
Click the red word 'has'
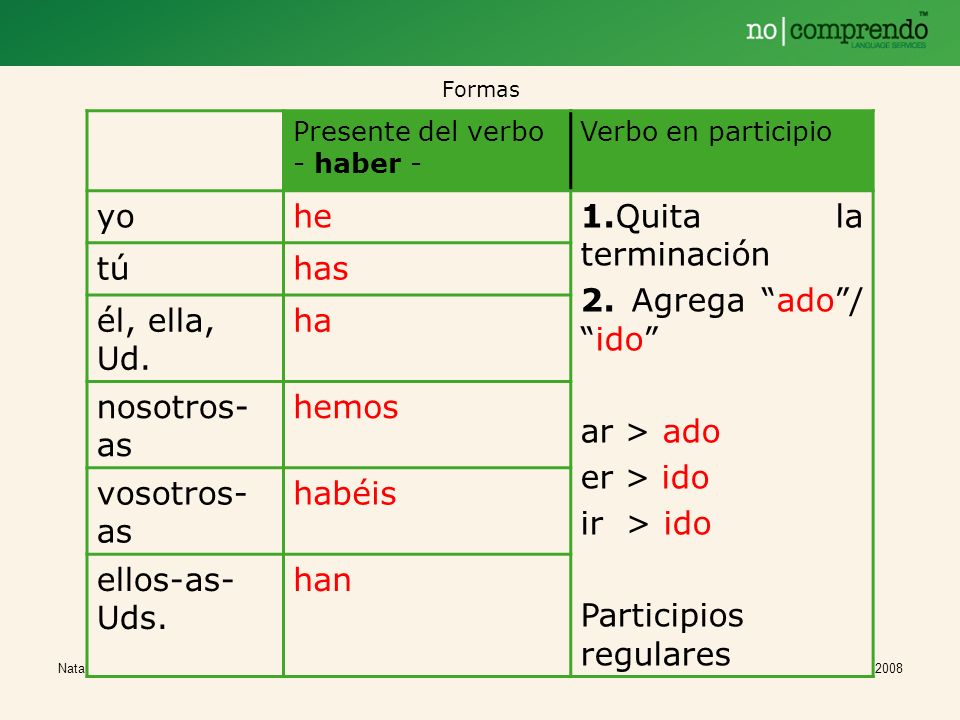pyautogui.click(x=321, y=269)
